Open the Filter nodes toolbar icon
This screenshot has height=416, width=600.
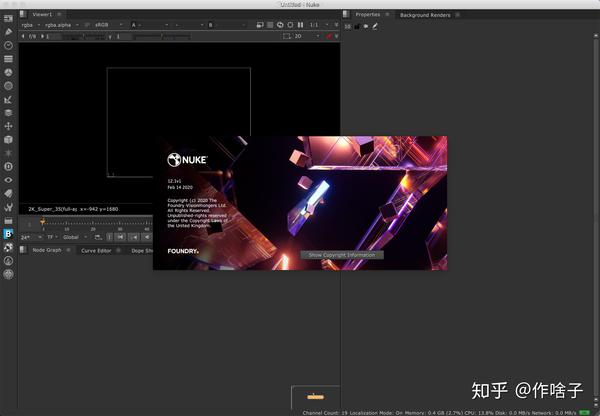click(x=8, y=86)
